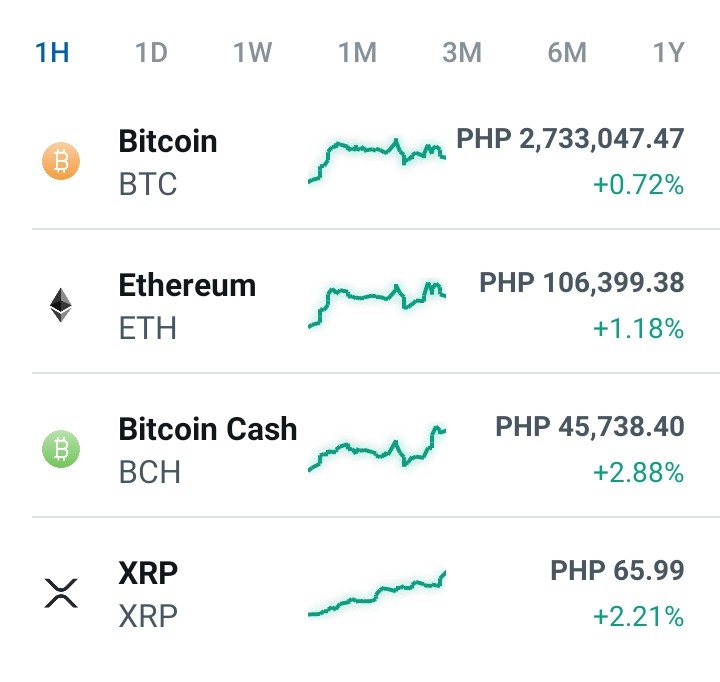The width and height of the screenshot is (720, 682).
Task: Tap the Ethereum diamond logo icon
Action: (x=61, y=305)
